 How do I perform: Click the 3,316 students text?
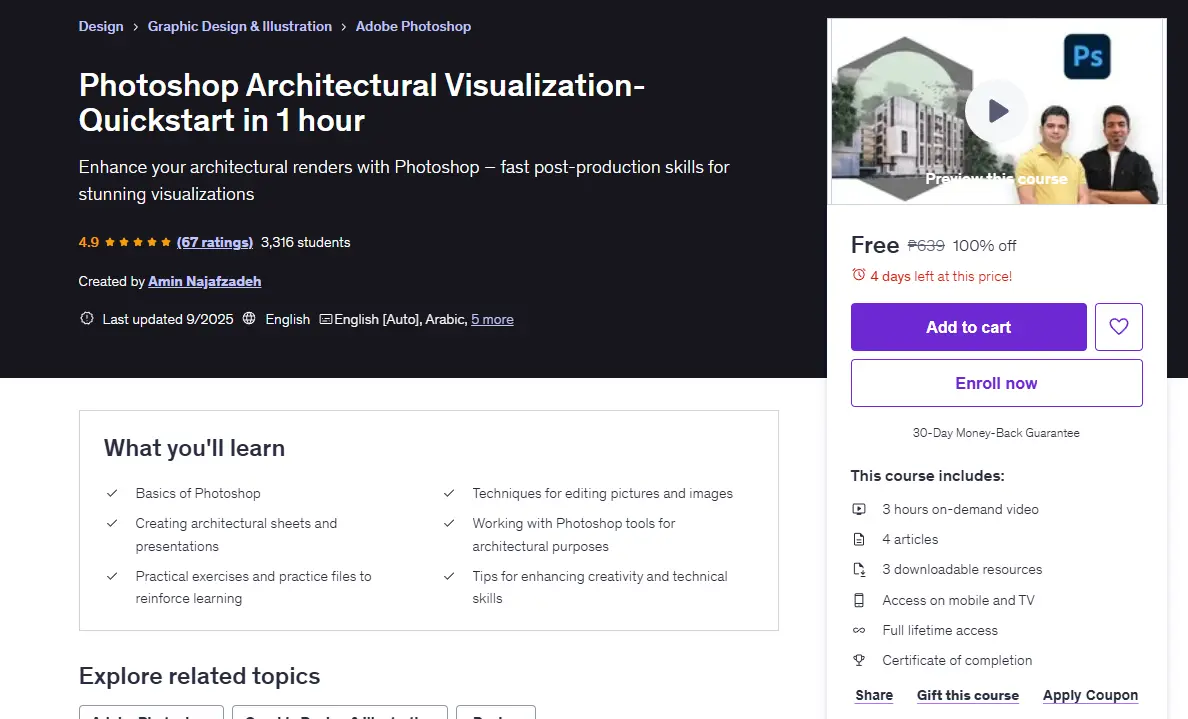(x=305, y=242)
